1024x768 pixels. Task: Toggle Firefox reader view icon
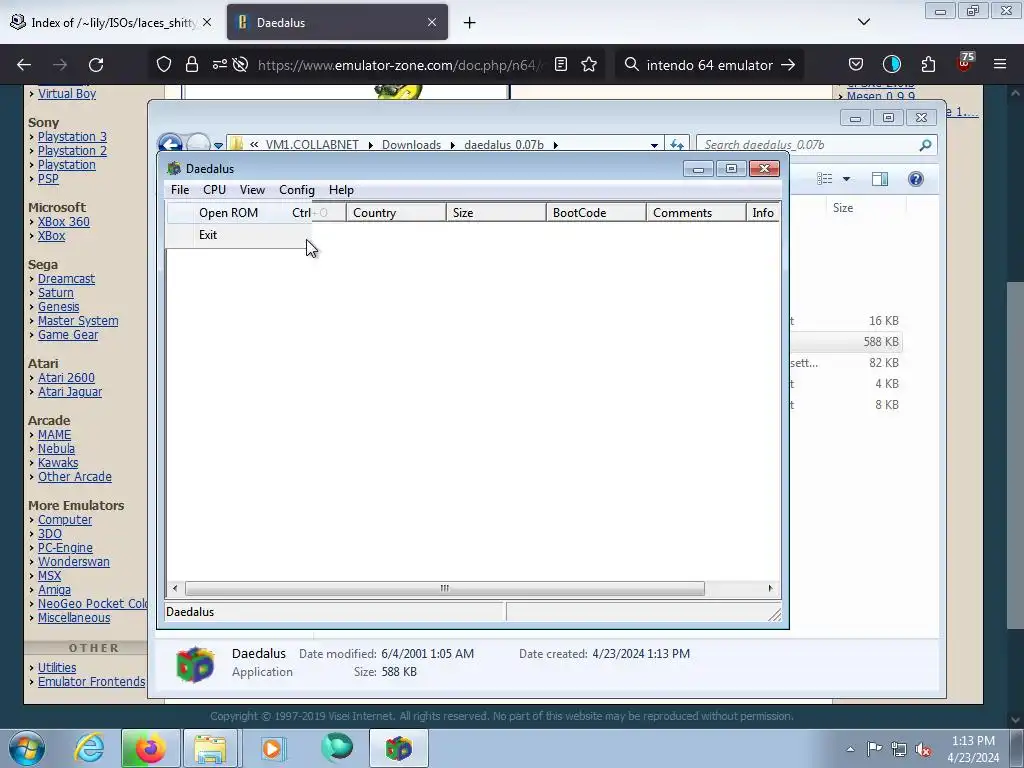pyautogui.click(x=561, y=65)
